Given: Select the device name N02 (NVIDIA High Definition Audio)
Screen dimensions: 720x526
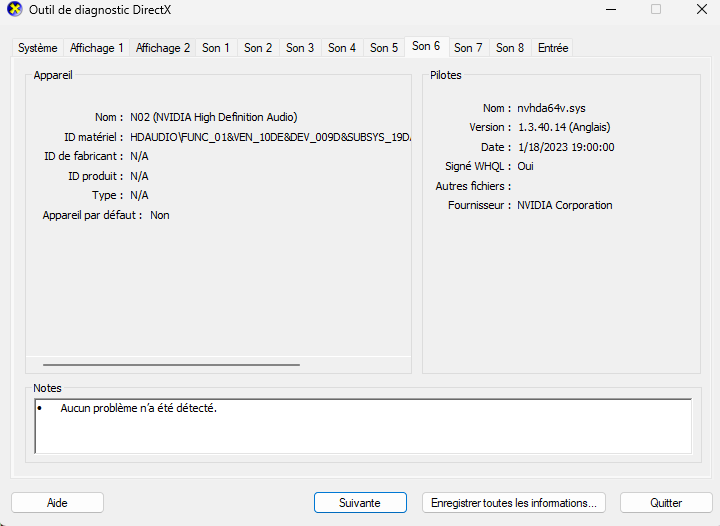Looking at the screenshot, I should click(x=214, y=118).
